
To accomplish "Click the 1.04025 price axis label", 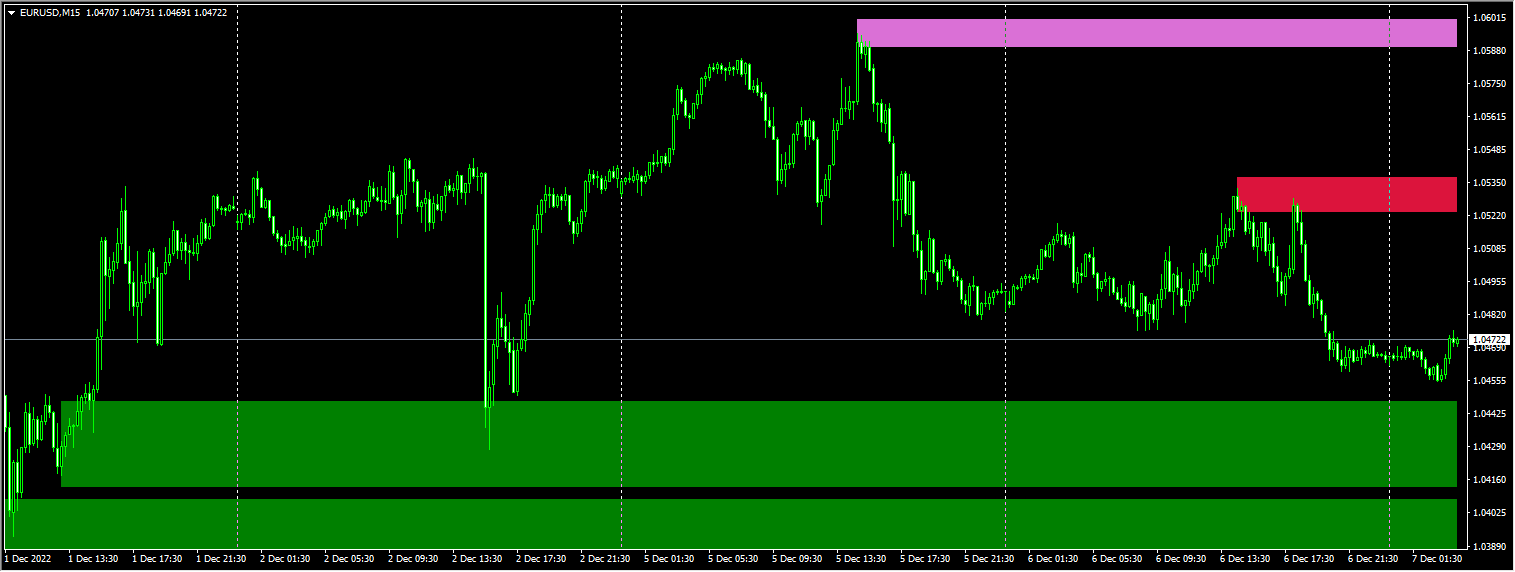I will (x=1490, y=513).
